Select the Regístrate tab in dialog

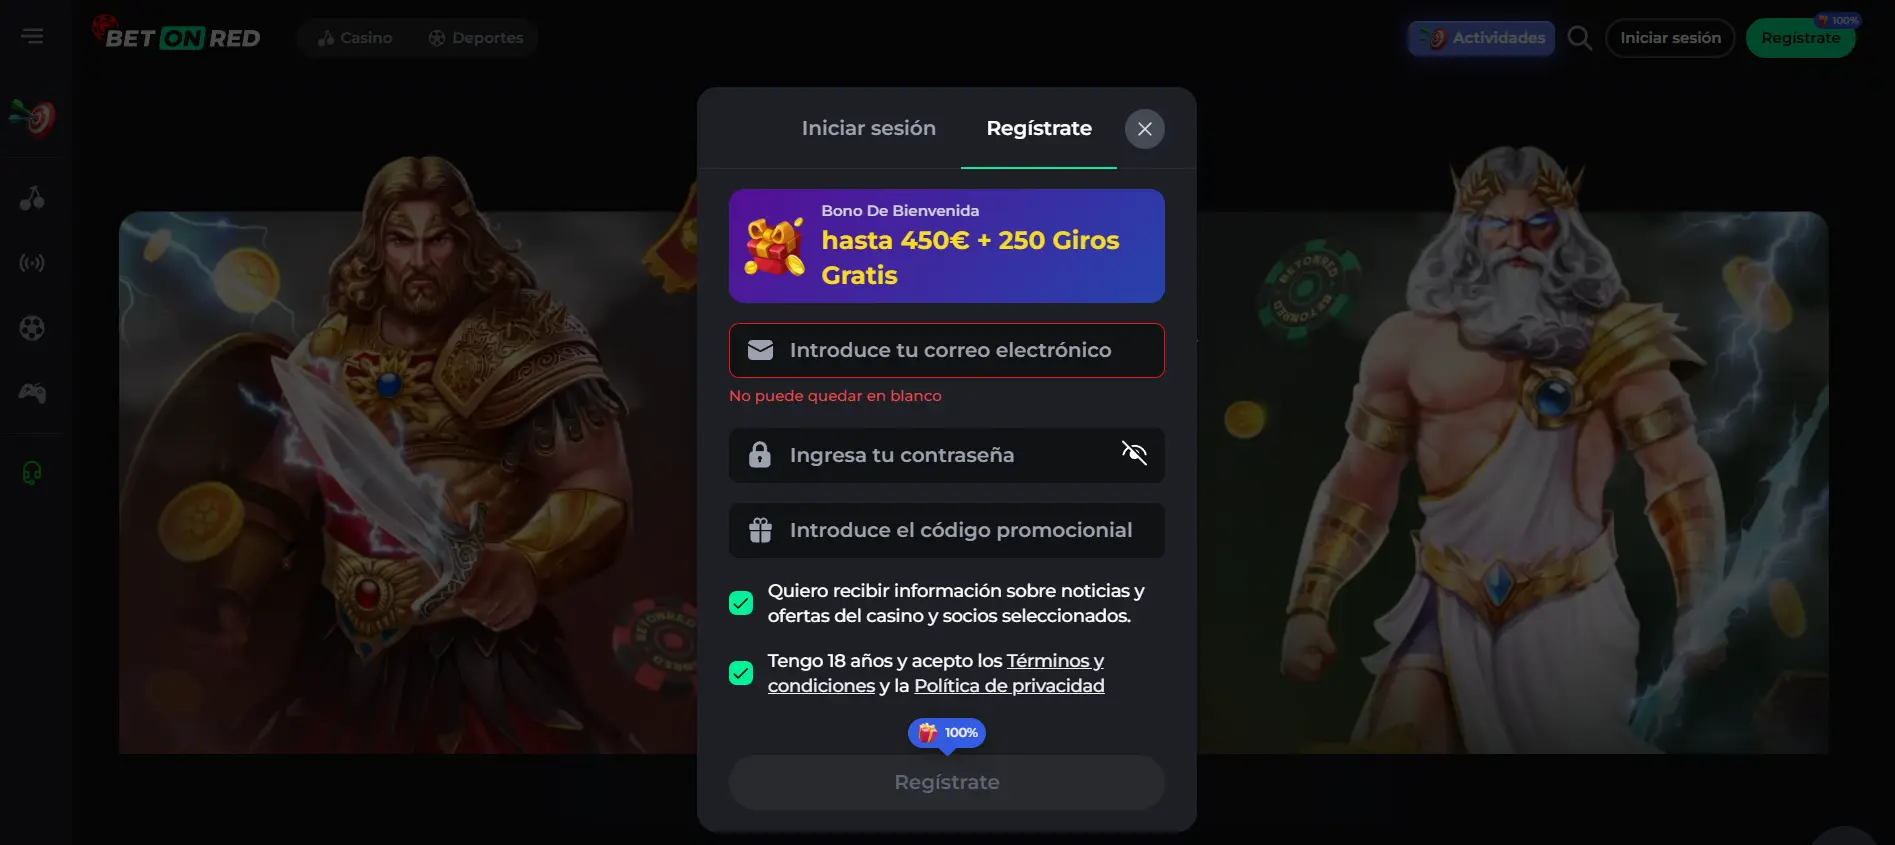[x=1039, y=128]
